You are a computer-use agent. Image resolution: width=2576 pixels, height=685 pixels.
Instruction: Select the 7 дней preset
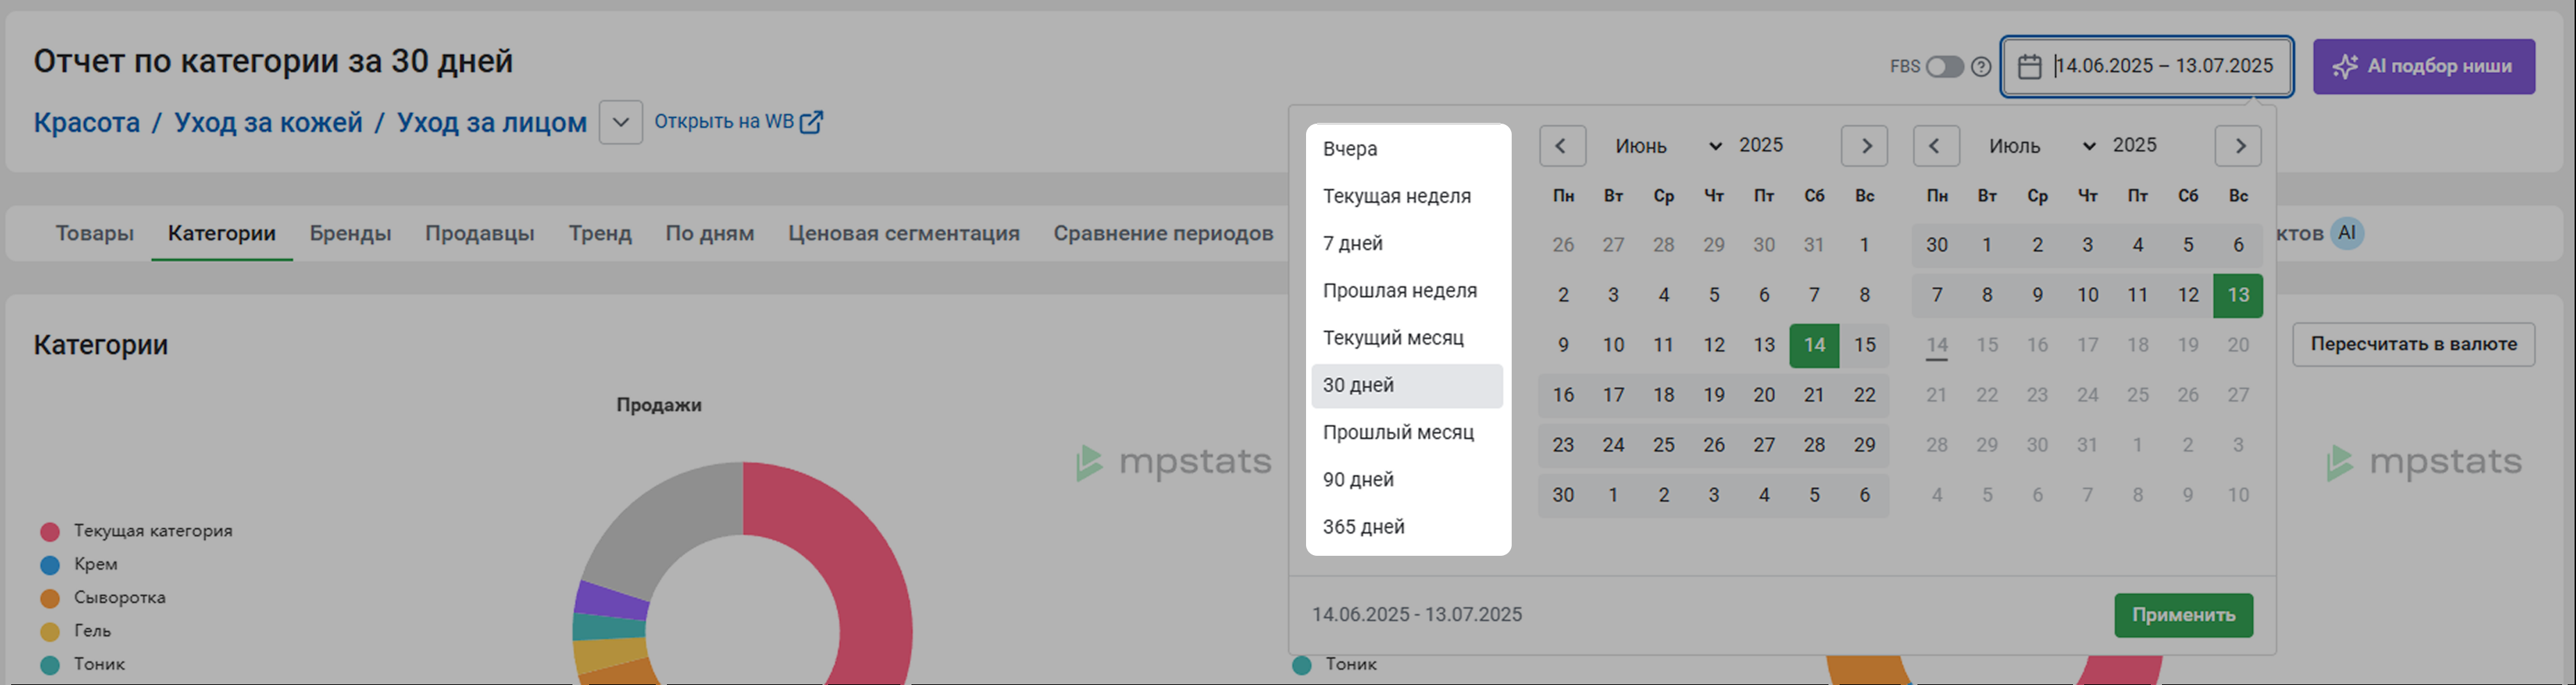1407,243
